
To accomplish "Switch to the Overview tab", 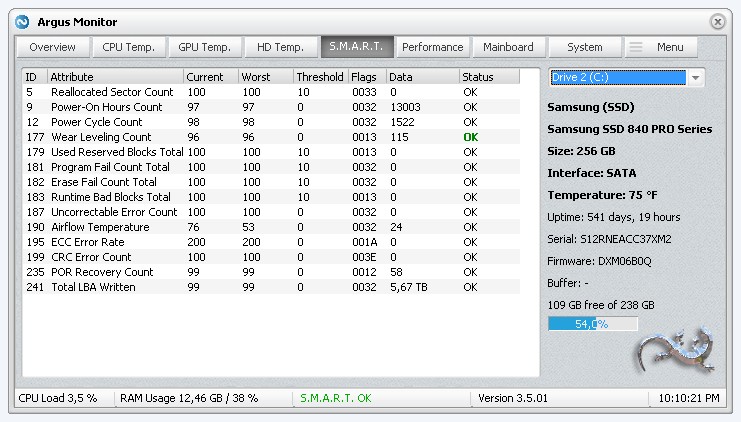I will pyautogui.click(x=52, y=47).
